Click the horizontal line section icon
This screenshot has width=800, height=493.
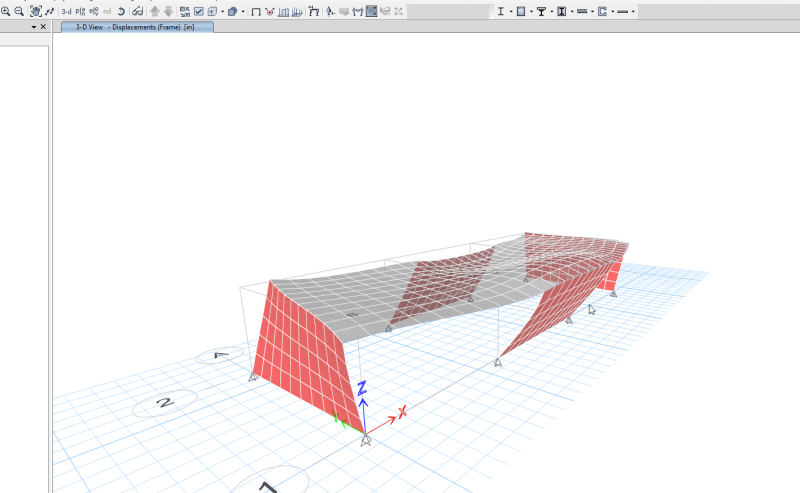[623, 11]
